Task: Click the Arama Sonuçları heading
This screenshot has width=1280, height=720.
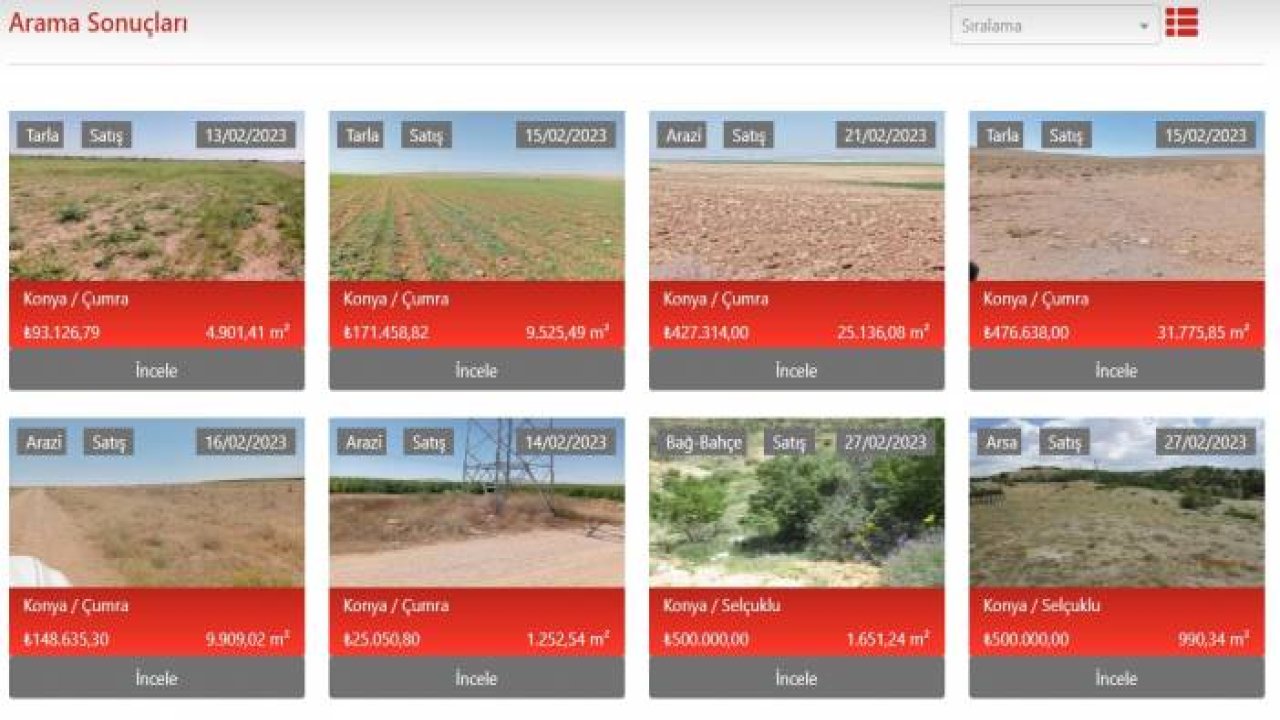Action: coord(98,23)
